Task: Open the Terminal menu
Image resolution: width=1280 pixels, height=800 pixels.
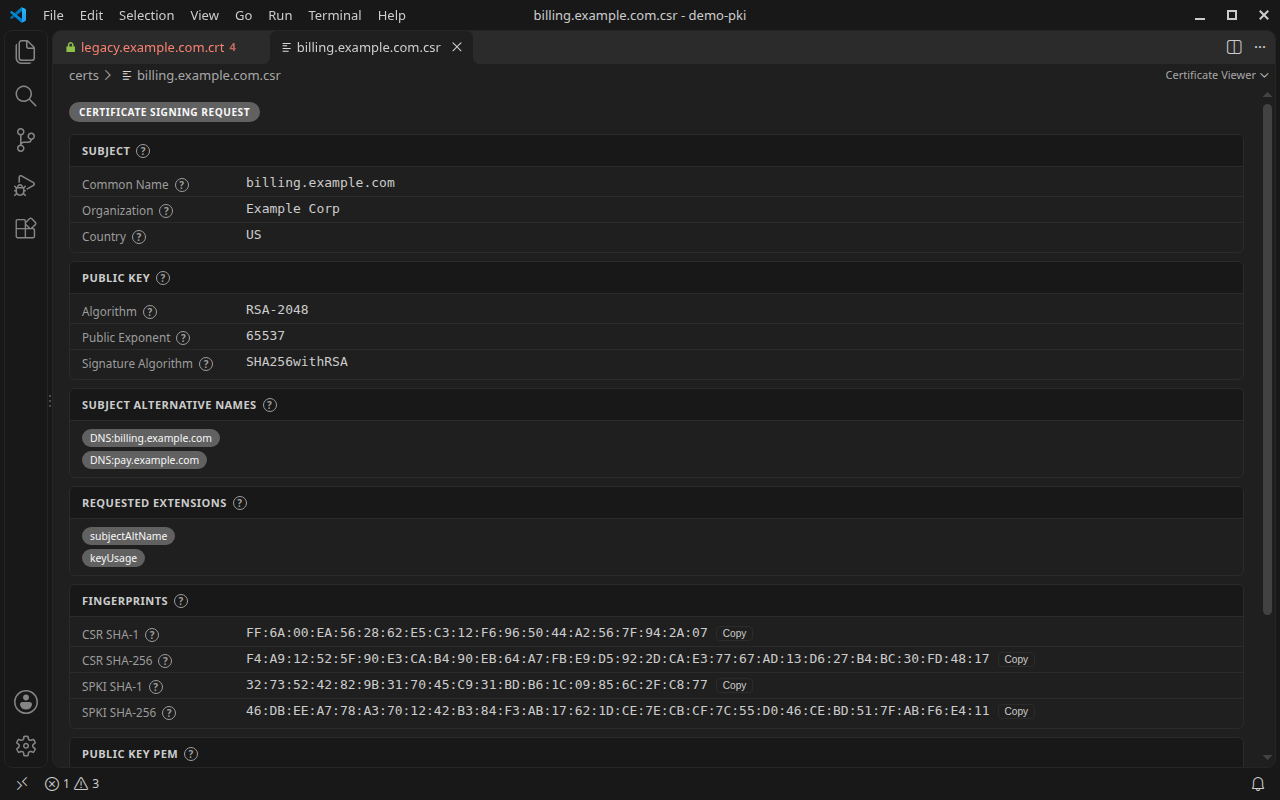Action: [x=335, y=15]
